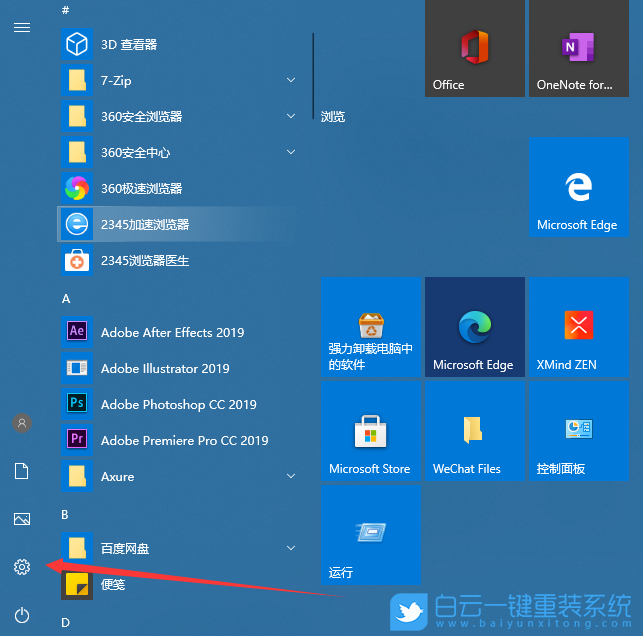Open the 百度网盘 folder entry

click(178, 549)
